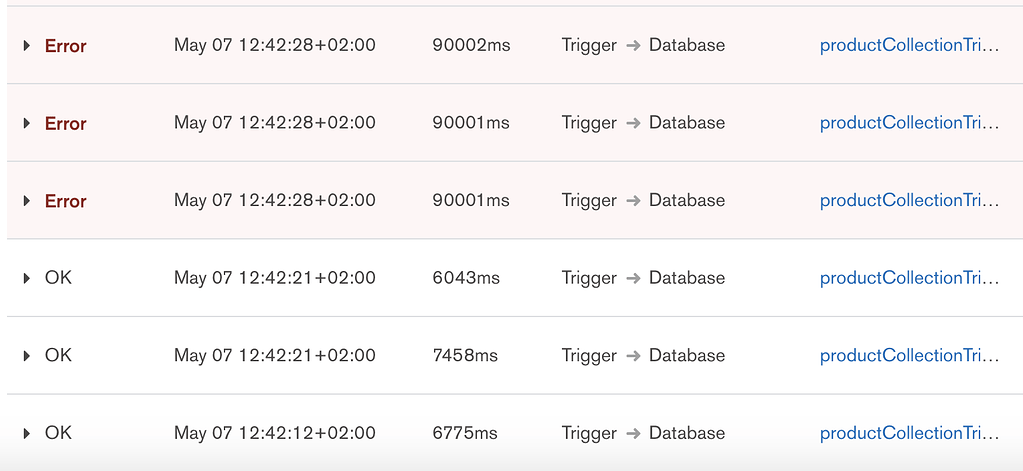This screenshot has height=471, width=1023.
Task: Expand the OK log entry lasting 7458ms
Action: 27,356
